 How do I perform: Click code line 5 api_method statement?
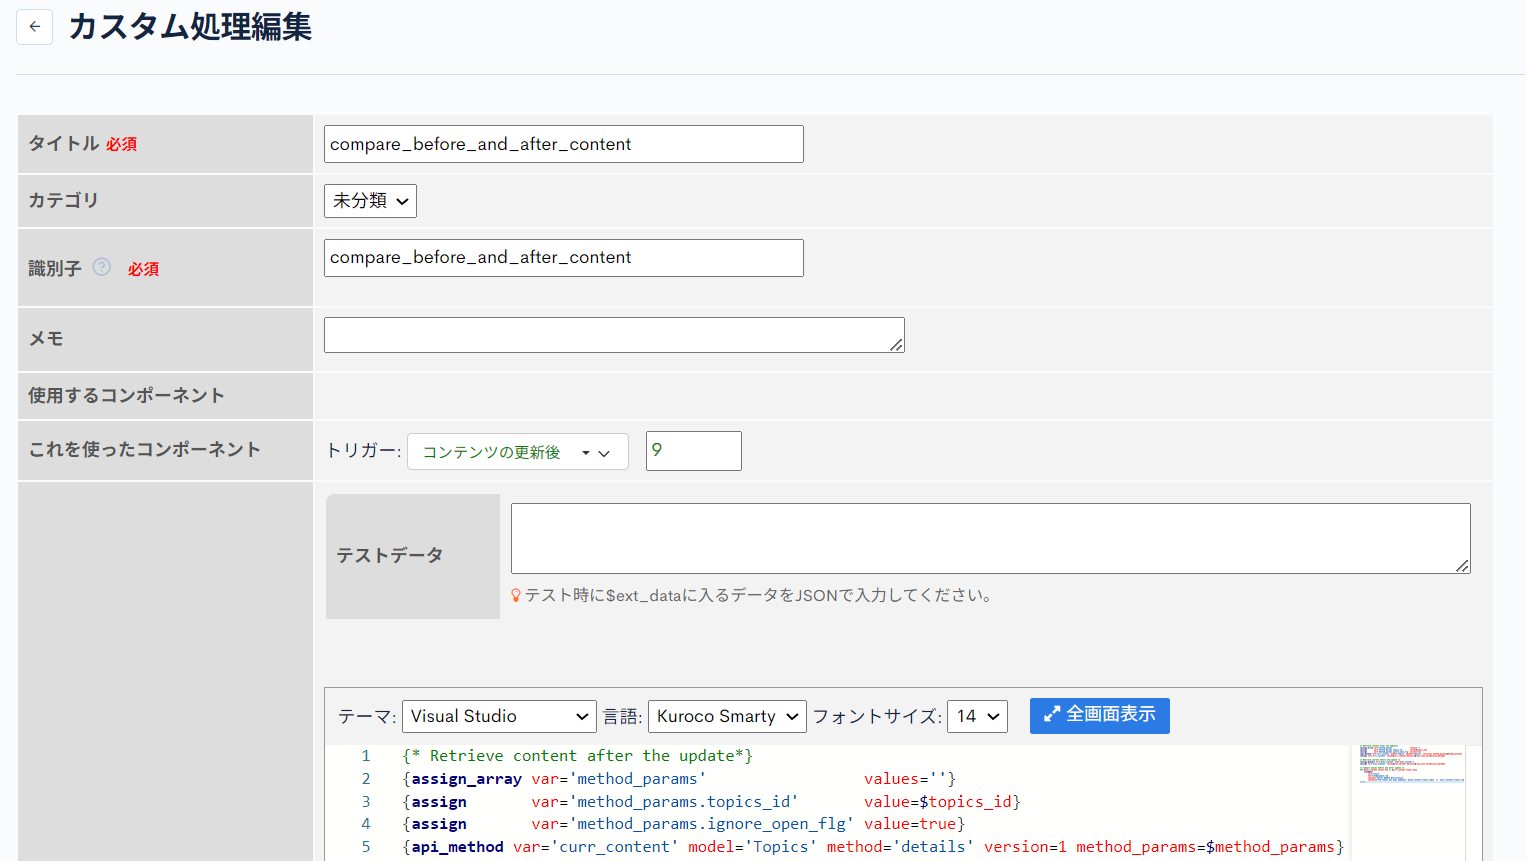tap(873, 847)
